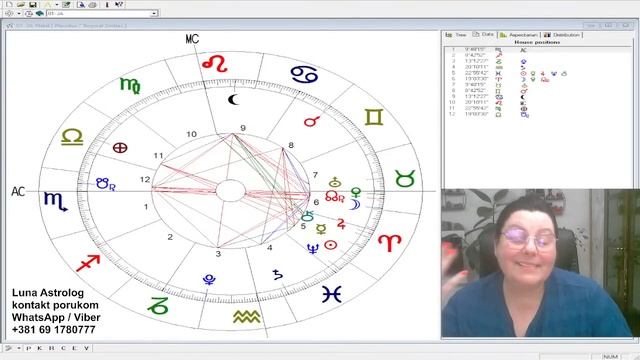Expand the arrow beside the gear icon
This screenshot has height=360, width=640.
click(x=19, y=13)
